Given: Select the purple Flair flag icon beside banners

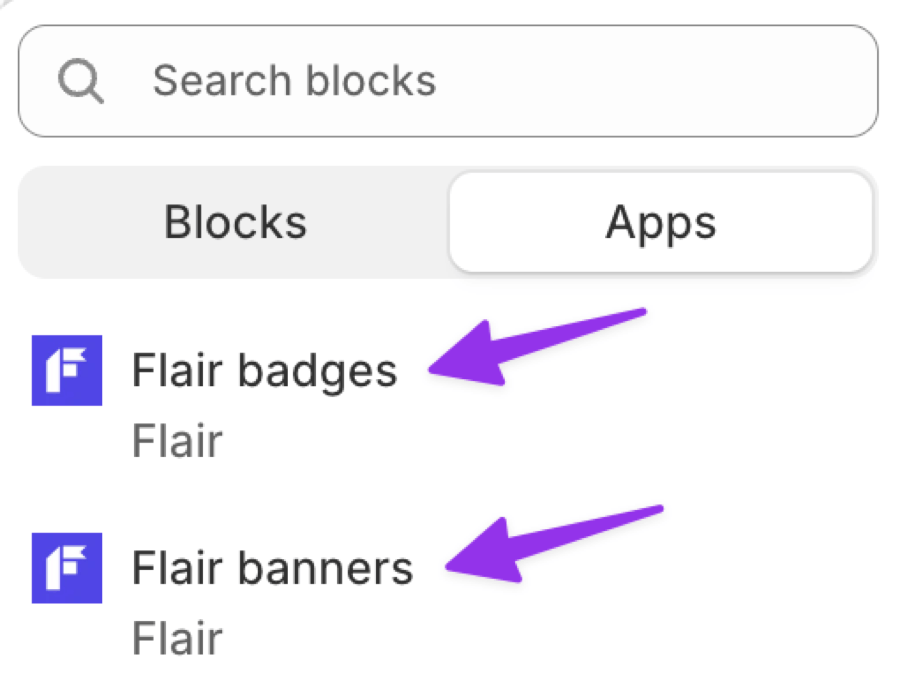Looking at the screenshot, I should [66, 568].
